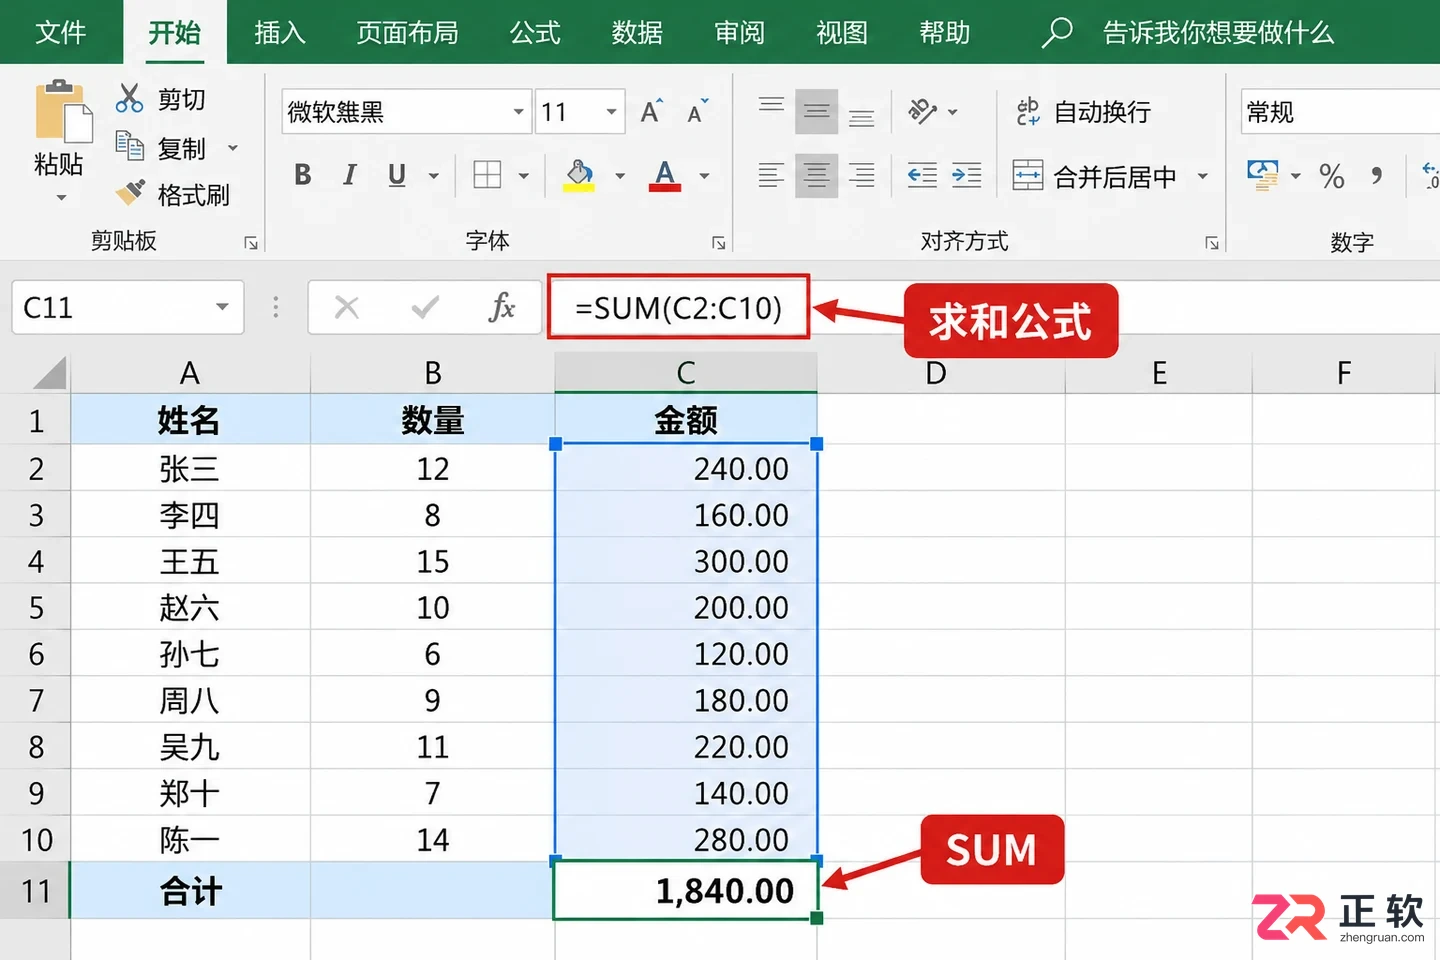The image size is (1440, 960).
Task: Open the number format box (常规)
Action: point(1340,112)
